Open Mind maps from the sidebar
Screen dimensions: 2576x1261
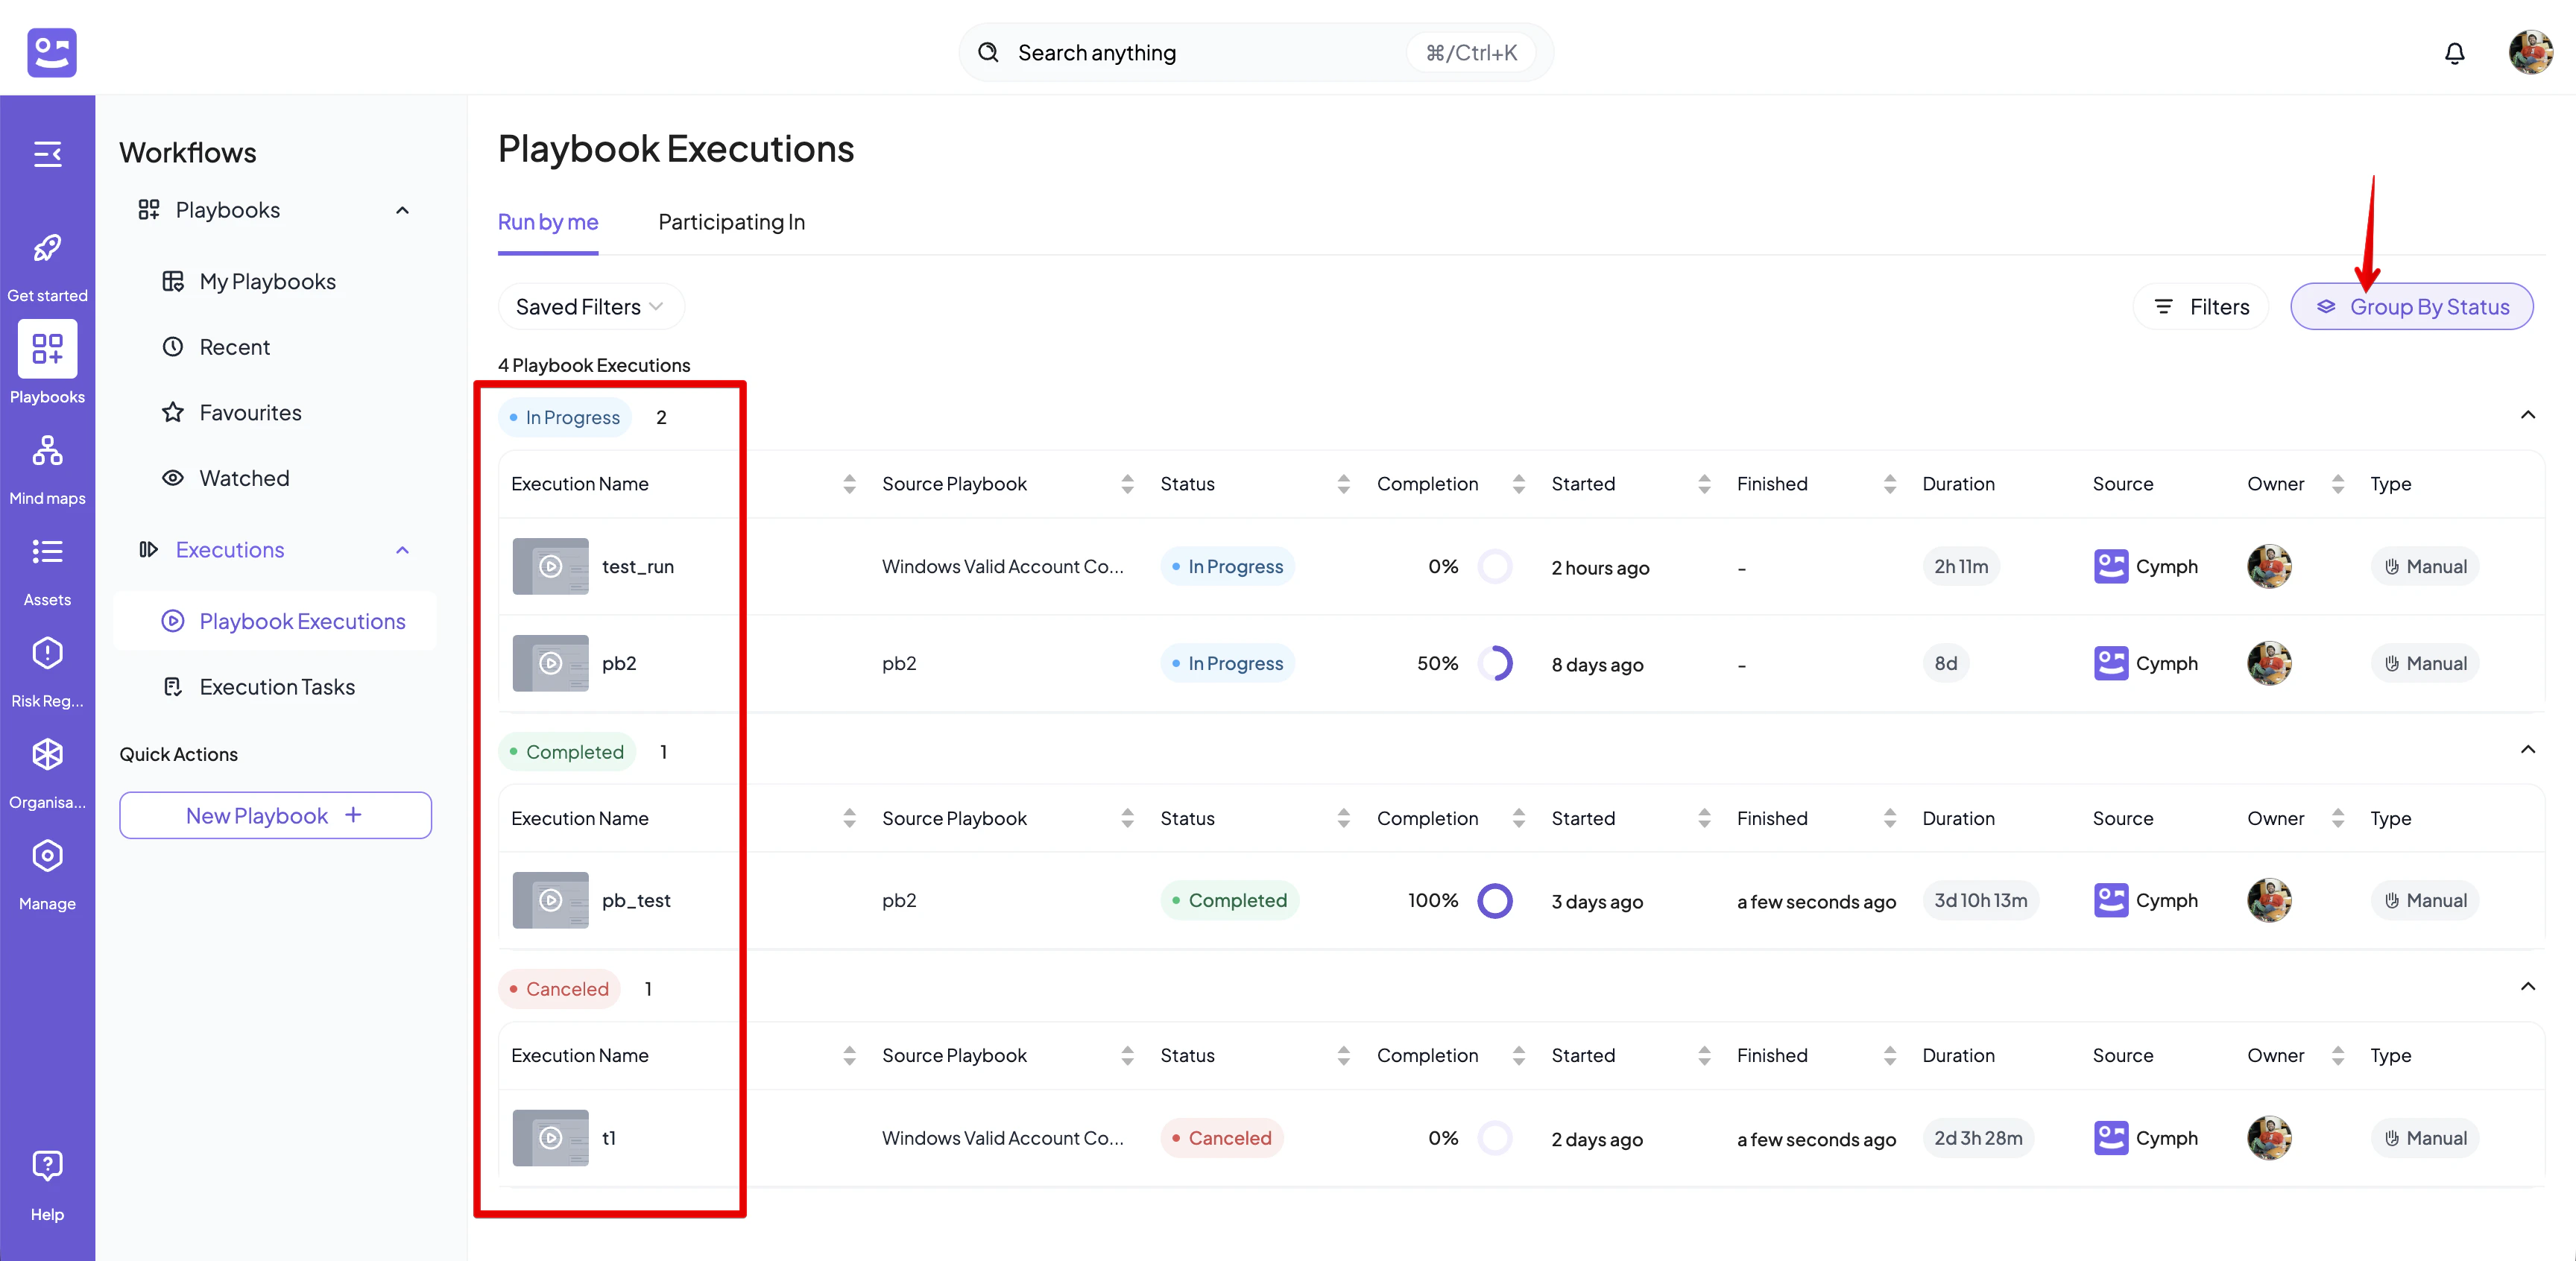tap(47, 451)
